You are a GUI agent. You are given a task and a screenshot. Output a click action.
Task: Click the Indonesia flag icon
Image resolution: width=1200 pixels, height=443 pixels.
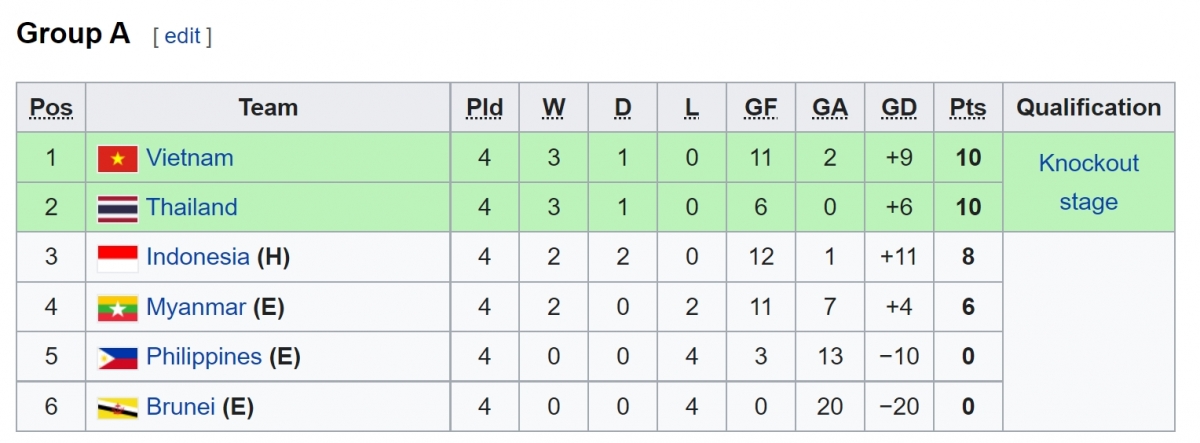point(117,258)
